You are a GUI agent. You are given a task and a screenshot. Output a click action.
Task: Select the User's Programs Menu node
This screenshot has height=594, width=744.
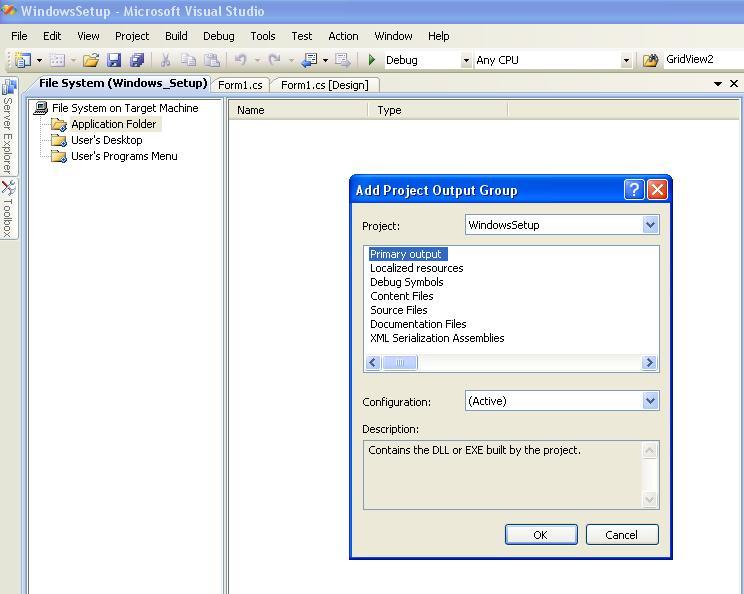click(124, 157)
